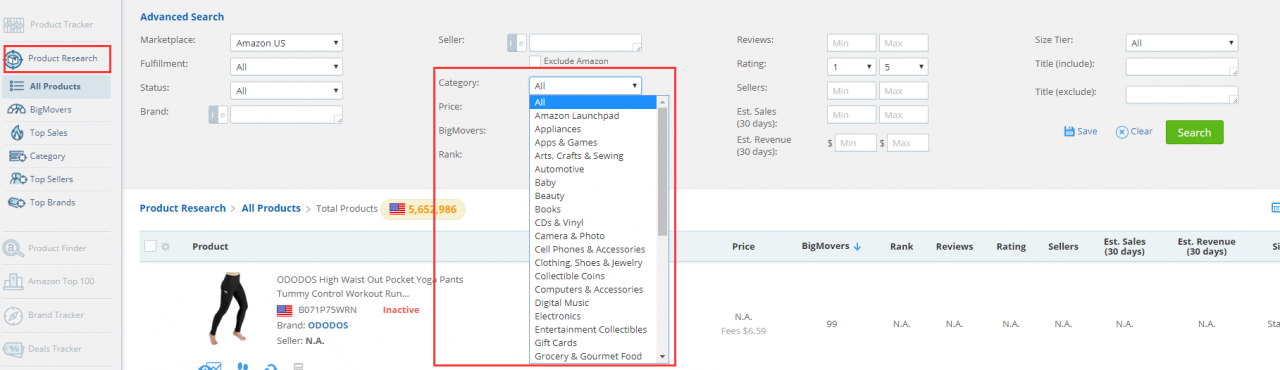
Task: Select Electronics in the category list
Action: coord(557,316)
